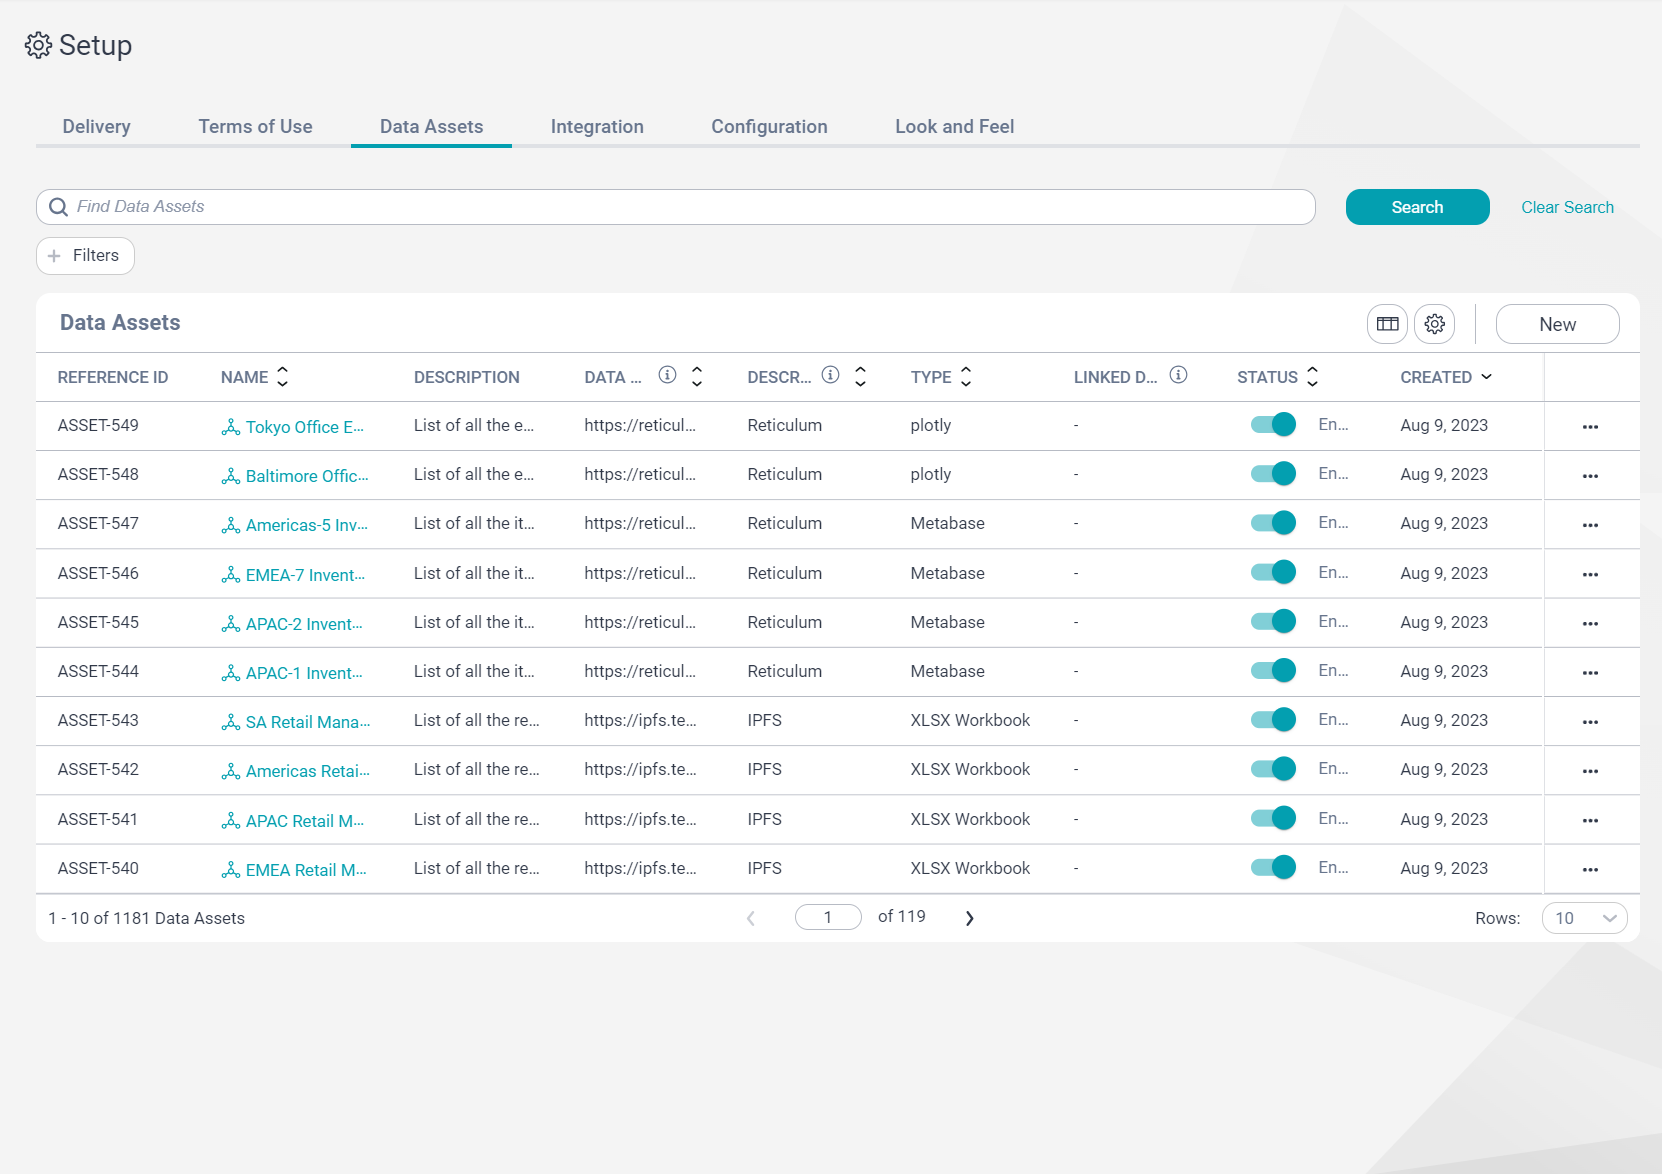The width and height of the screenshot is (1662, 1174).
Task: Open the column layout icon
Action: (x=1387, y=324)
